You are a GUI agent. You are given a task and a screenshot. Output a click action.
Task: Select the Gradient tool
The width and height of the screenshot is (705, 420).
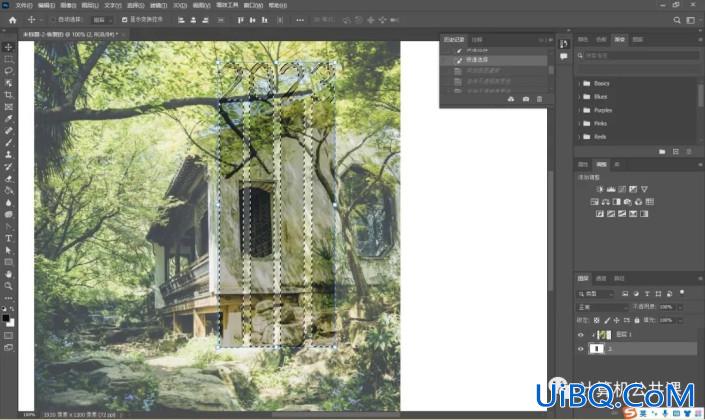[8, 191]
